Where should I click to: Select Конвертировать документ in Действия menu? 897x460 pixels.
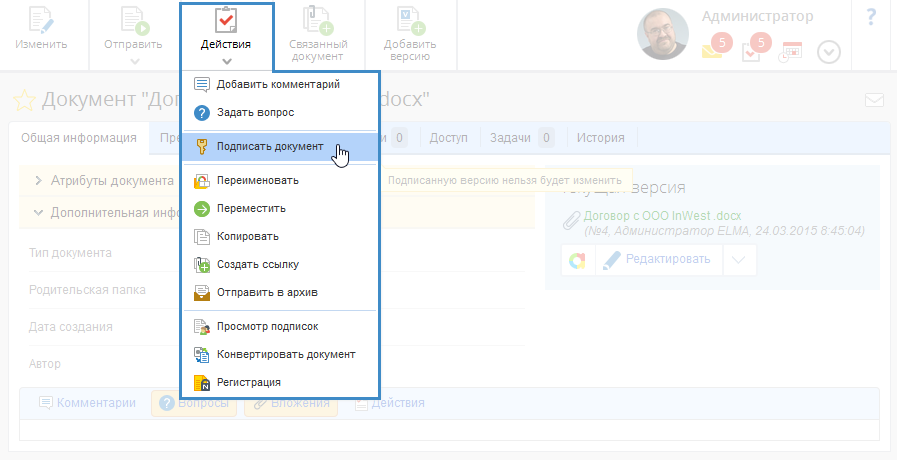click(x=285, y=354)
